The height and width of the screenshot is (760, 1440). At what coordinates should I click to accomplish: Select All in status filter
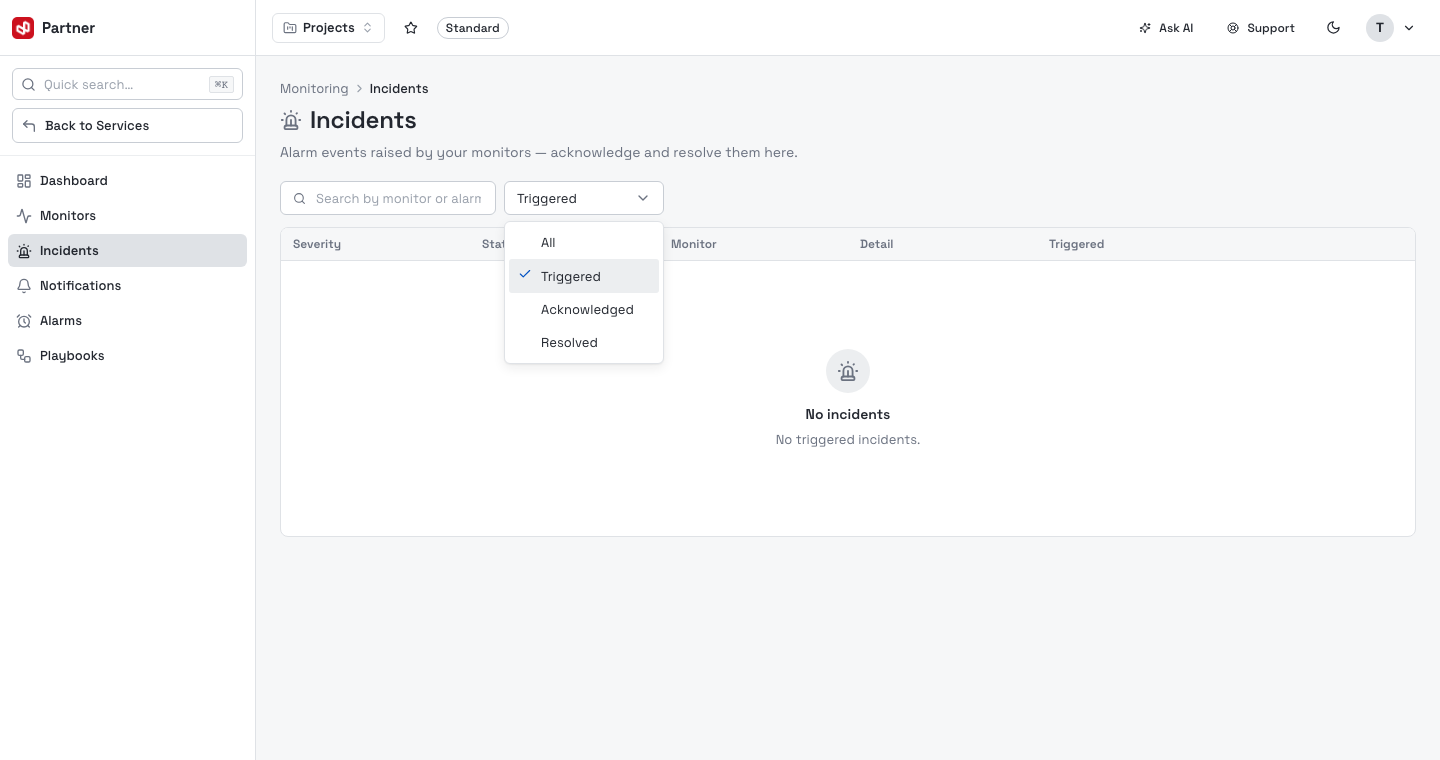click(584, 243)
